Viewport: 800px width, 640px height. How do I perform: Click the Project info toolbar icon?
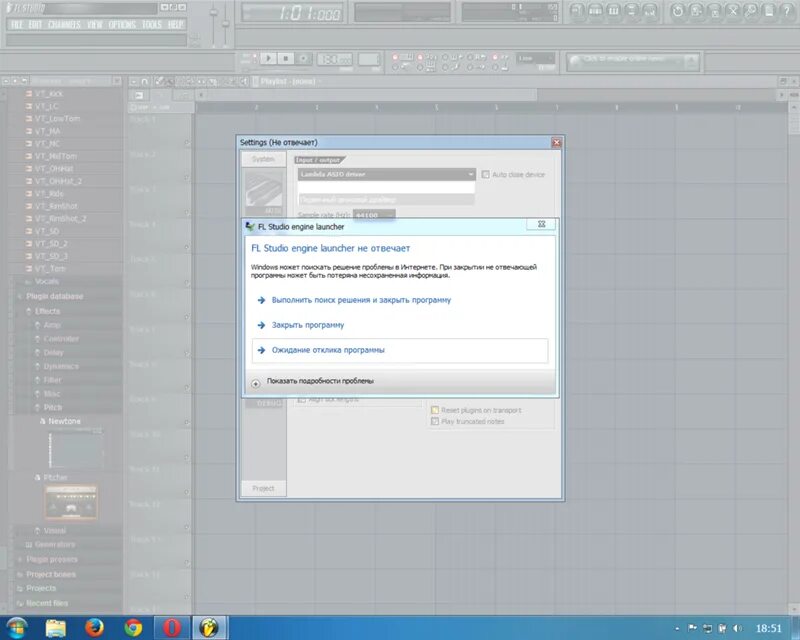[x=769, y=11]
